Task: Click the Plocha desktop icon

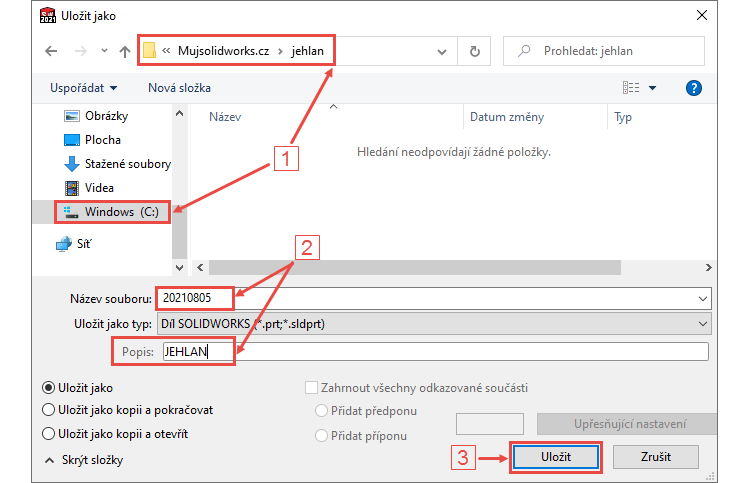Action: point(72,140)
